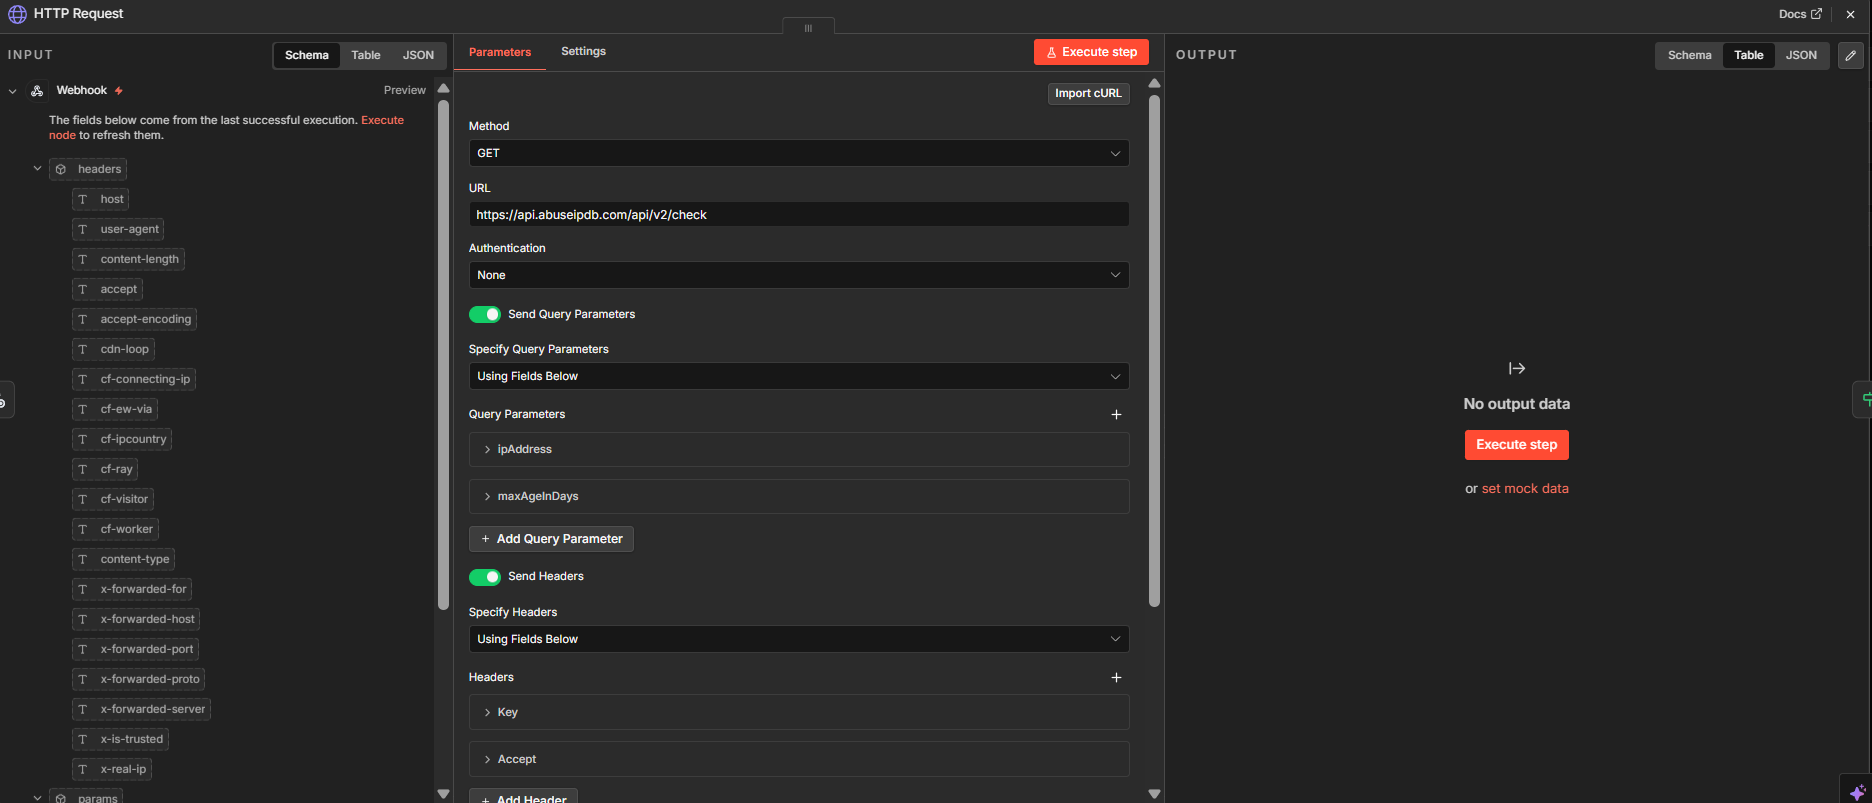Image resolution: width=1872 pixels, height=803 pixels.
Task: Switch to the Parameters tab
Action: pos(500,52)
